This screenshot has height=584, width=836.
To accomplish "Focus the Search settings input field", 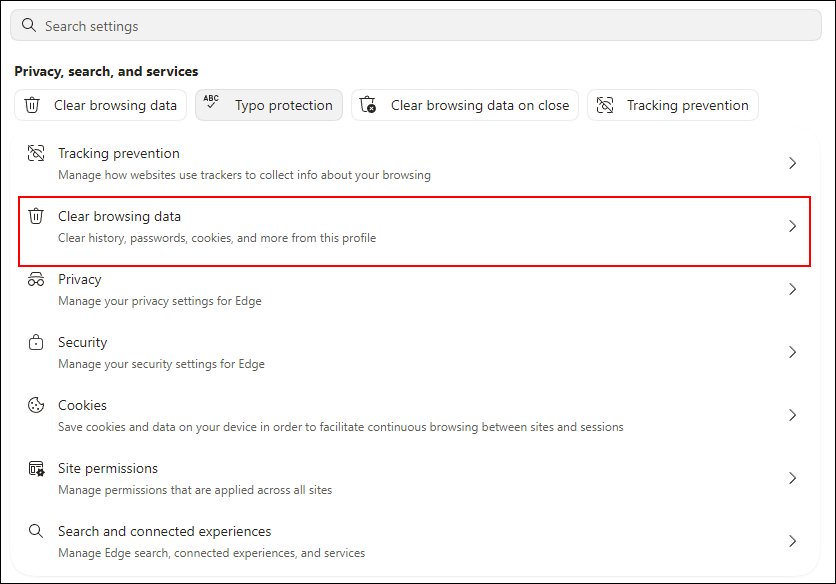I will (416, 25).
